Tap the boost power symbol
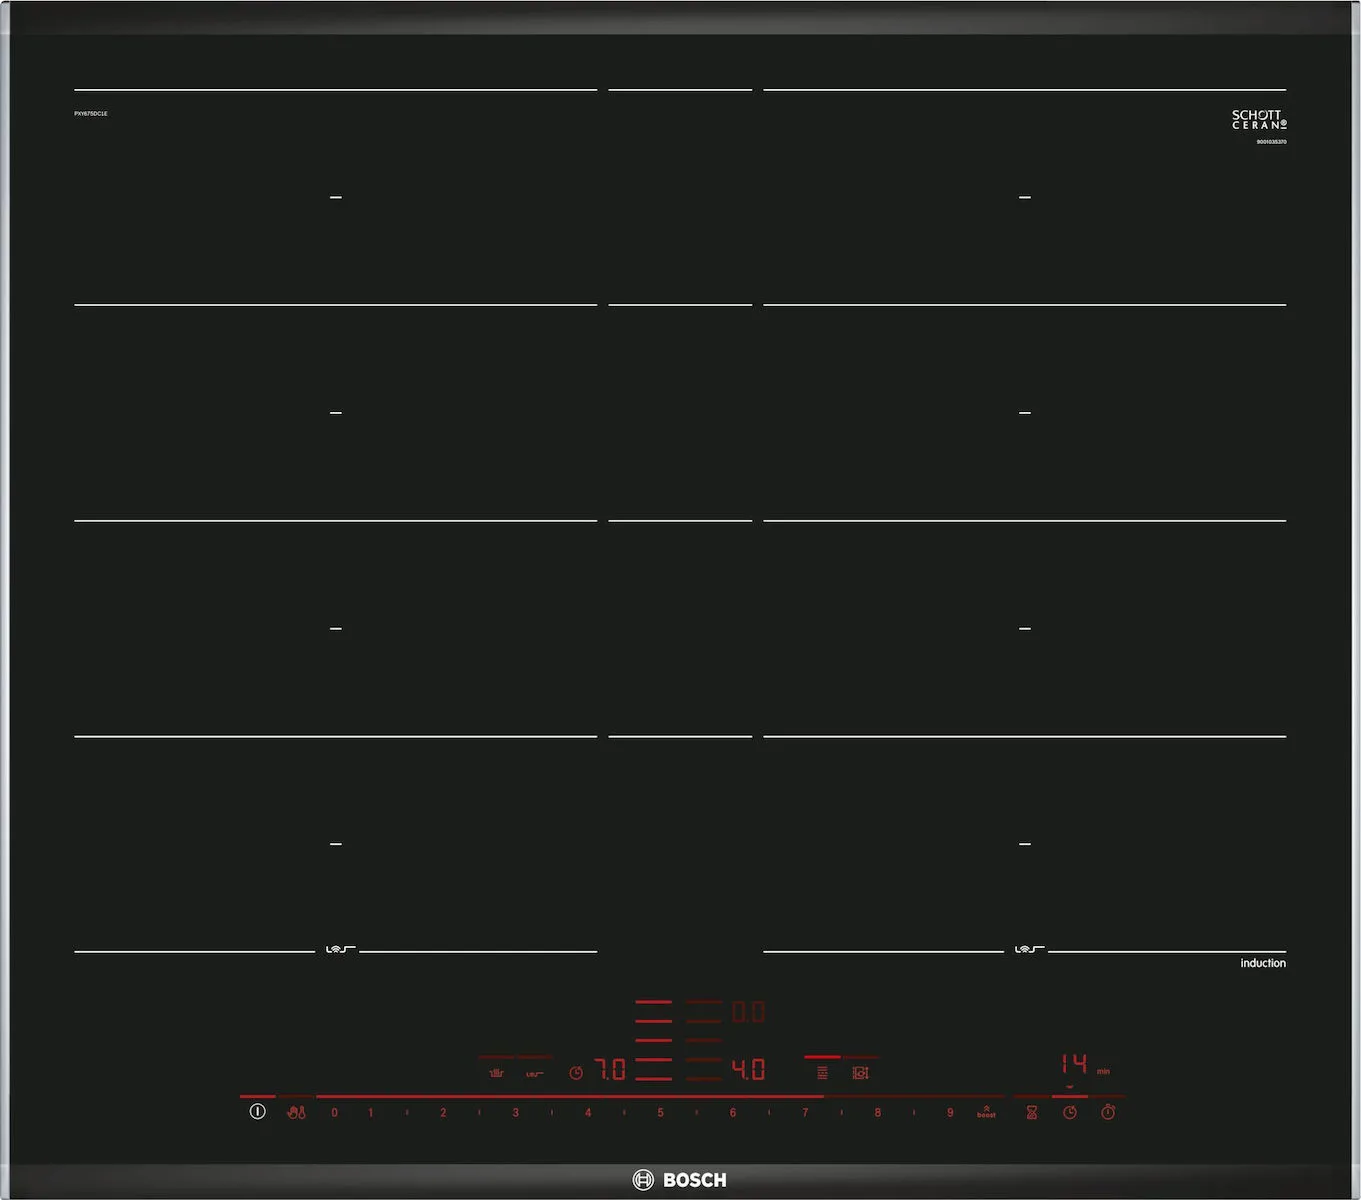The height and width of the screenshot is (1200, 1361). (x=986, y=1111)
